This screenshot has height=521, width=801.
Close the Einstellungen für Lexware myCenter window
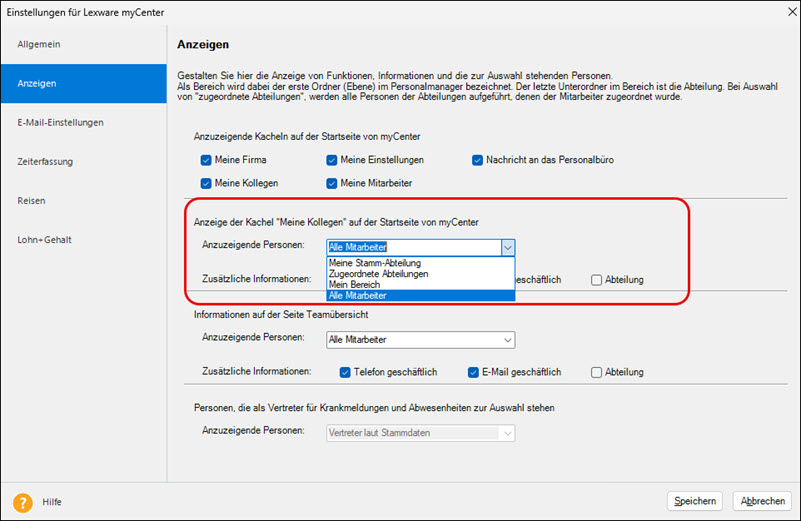click(x=780, y=11)
